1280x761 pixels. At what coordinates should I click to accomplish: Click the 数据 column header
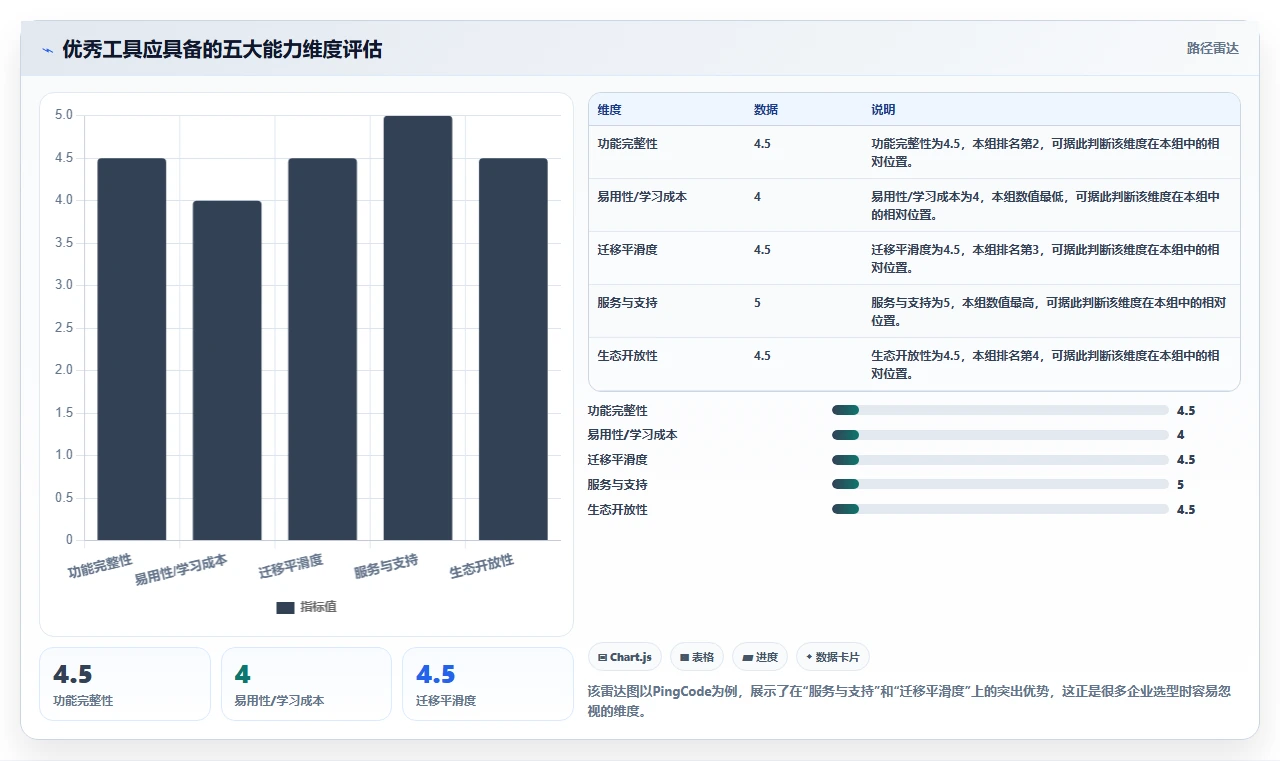pos(766,110)
